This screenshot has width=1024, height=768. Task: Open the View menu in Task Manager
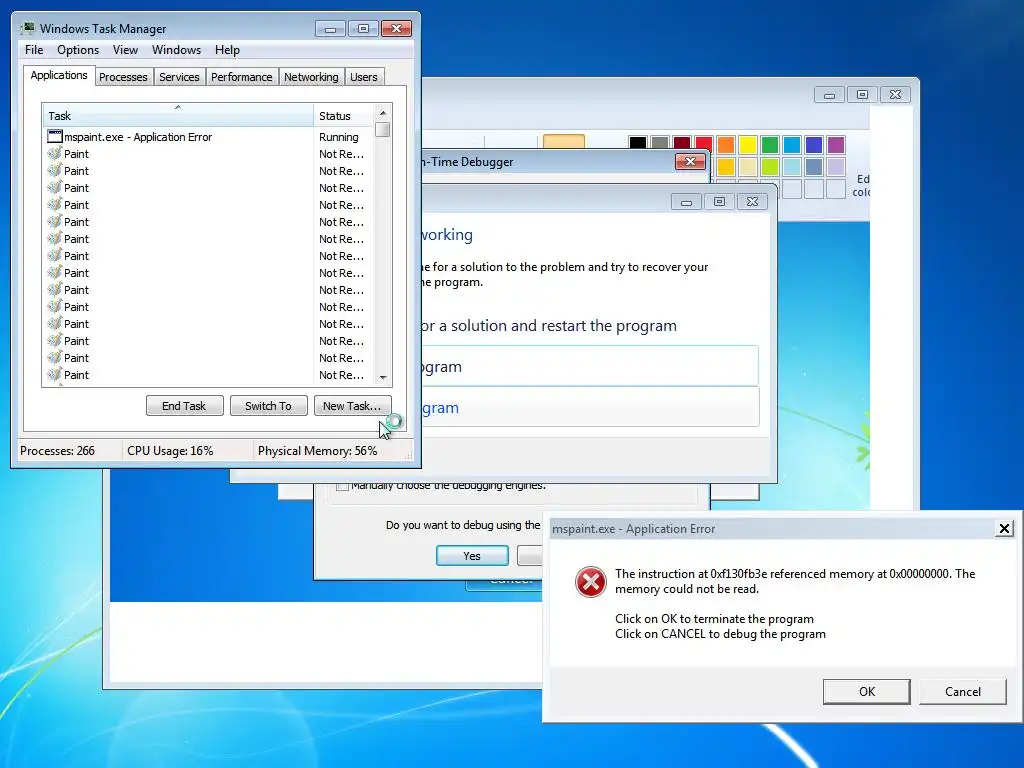(x=125, y=50)
